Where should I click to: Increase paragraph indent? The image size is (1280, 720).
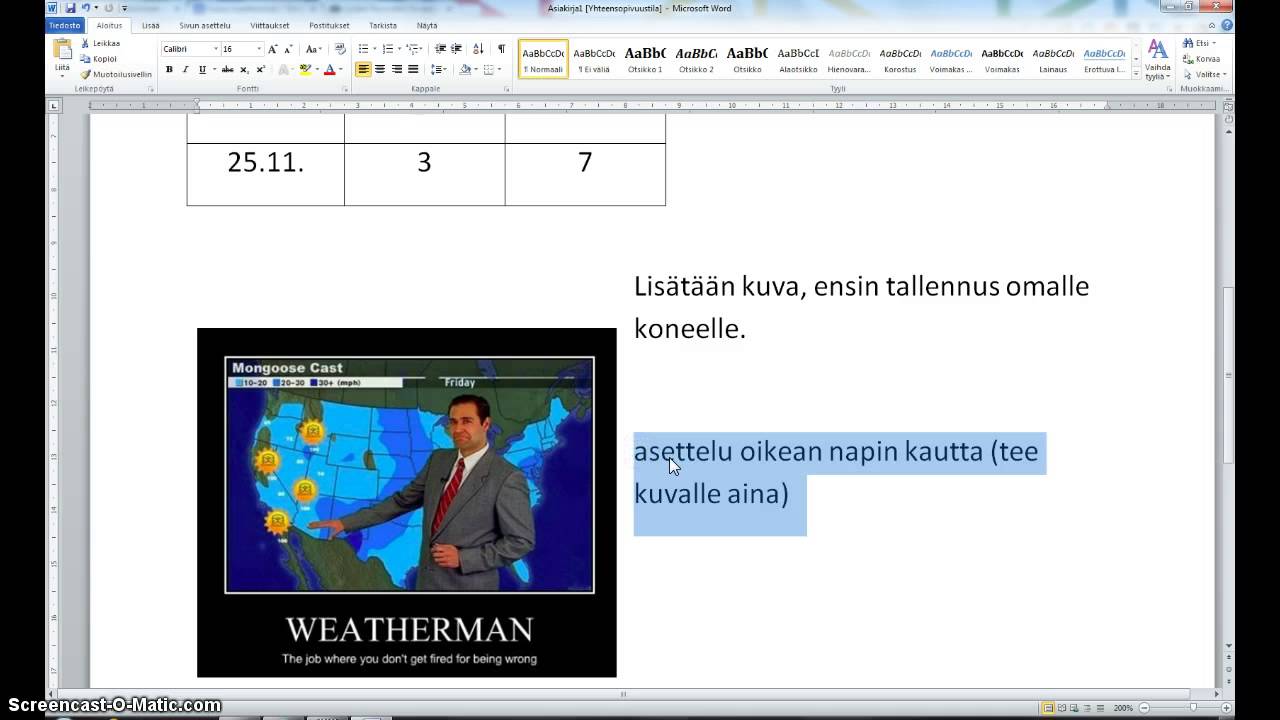[456, 49]
